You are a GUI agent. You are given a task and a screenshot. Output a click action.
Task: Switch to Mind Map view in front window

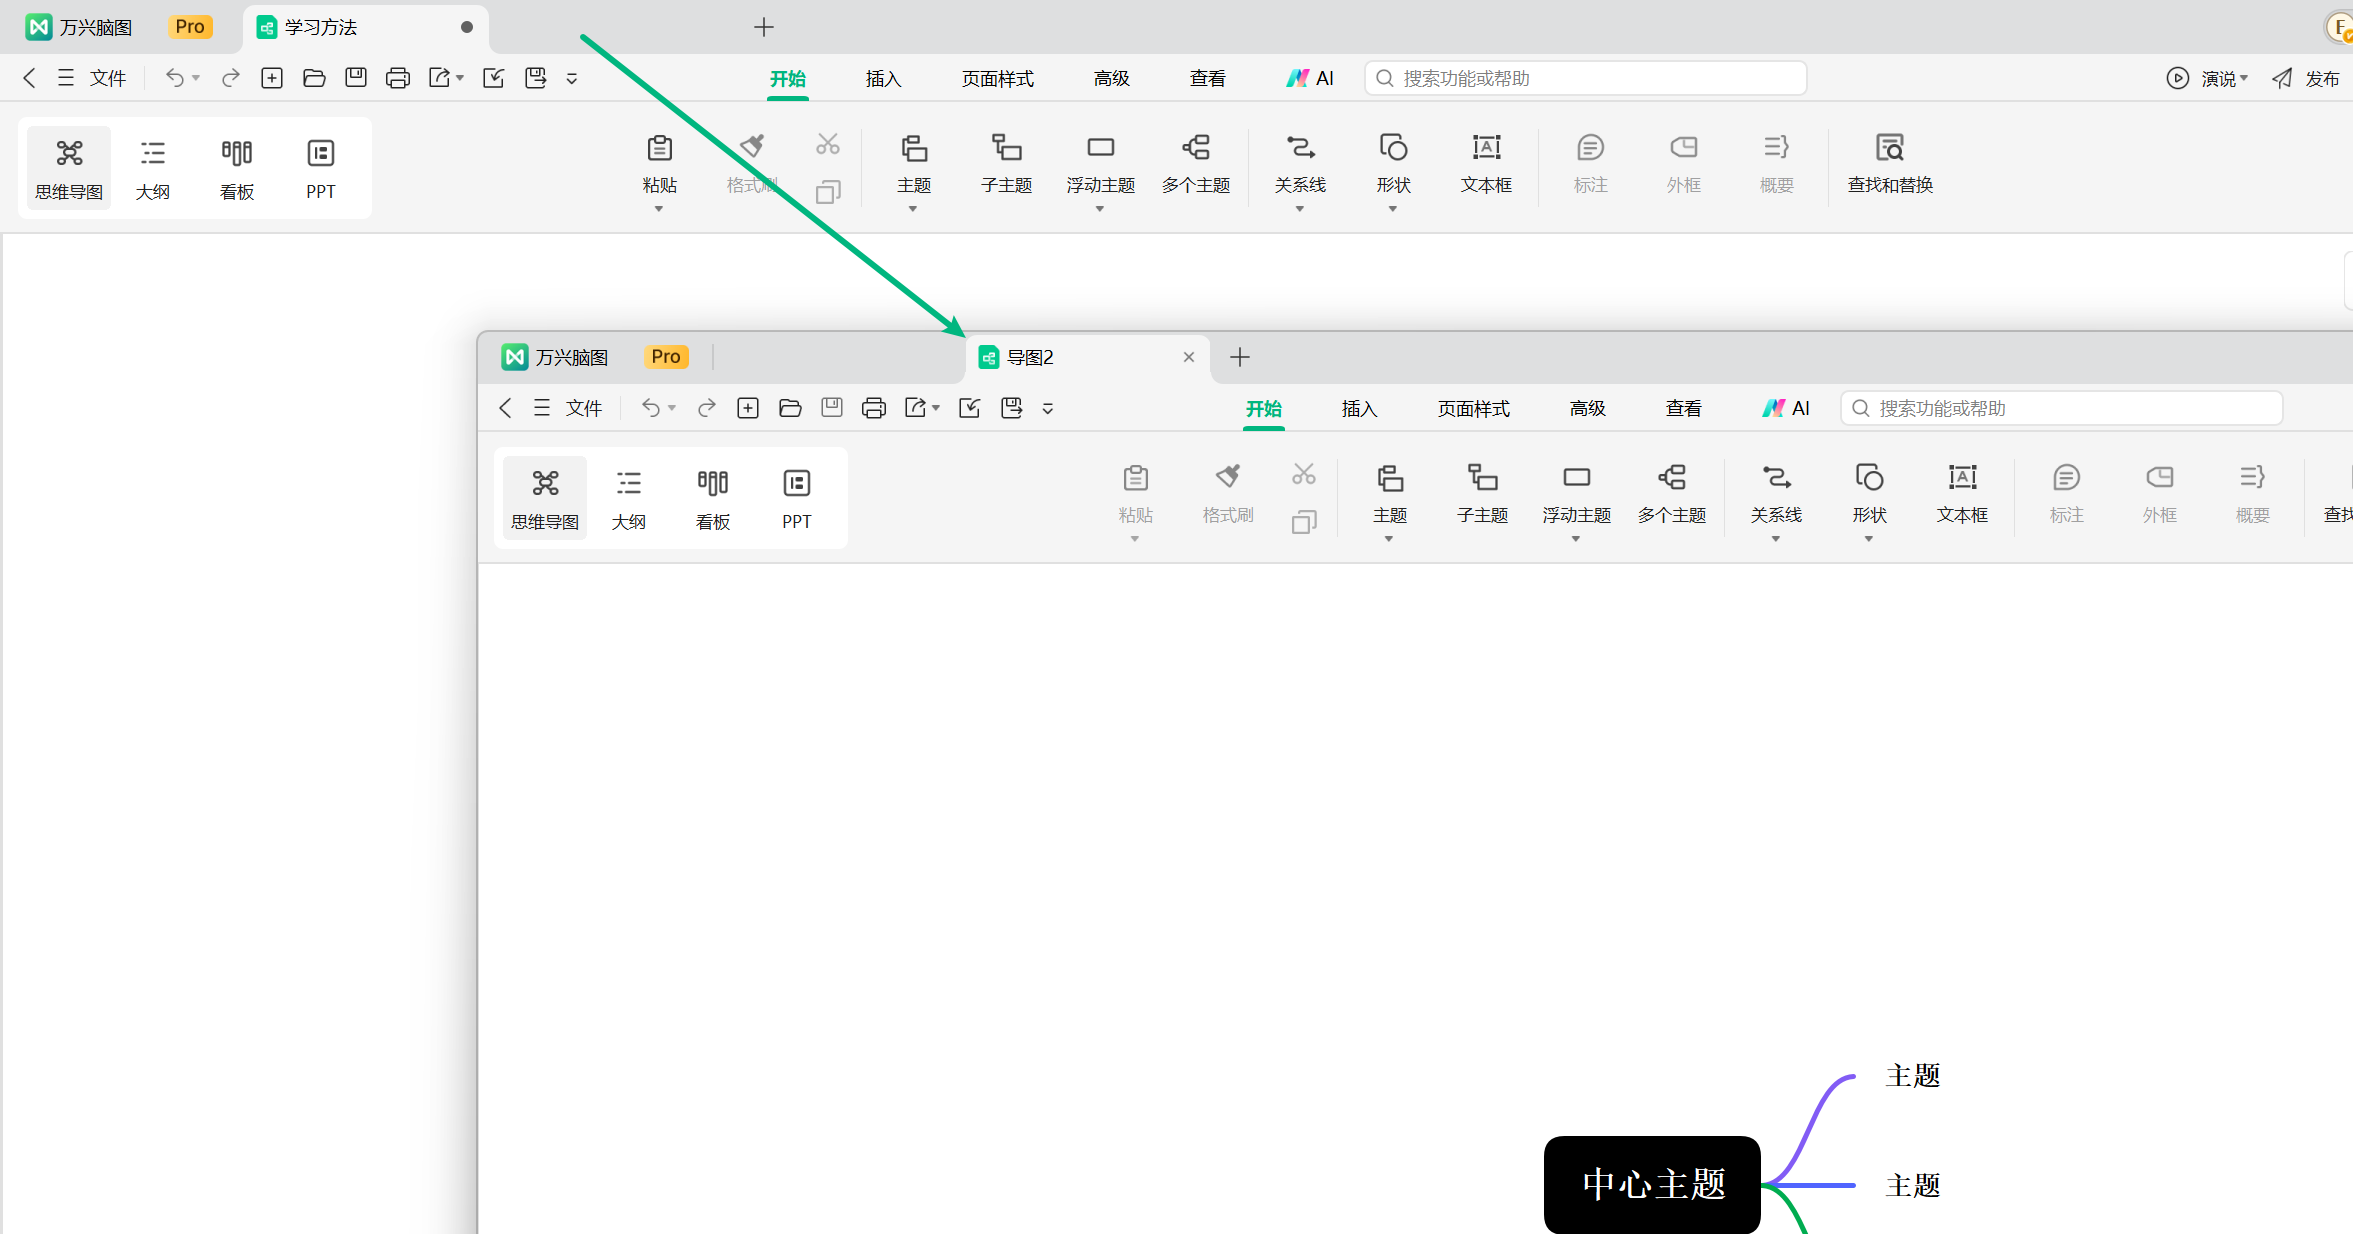pos(545,497)
